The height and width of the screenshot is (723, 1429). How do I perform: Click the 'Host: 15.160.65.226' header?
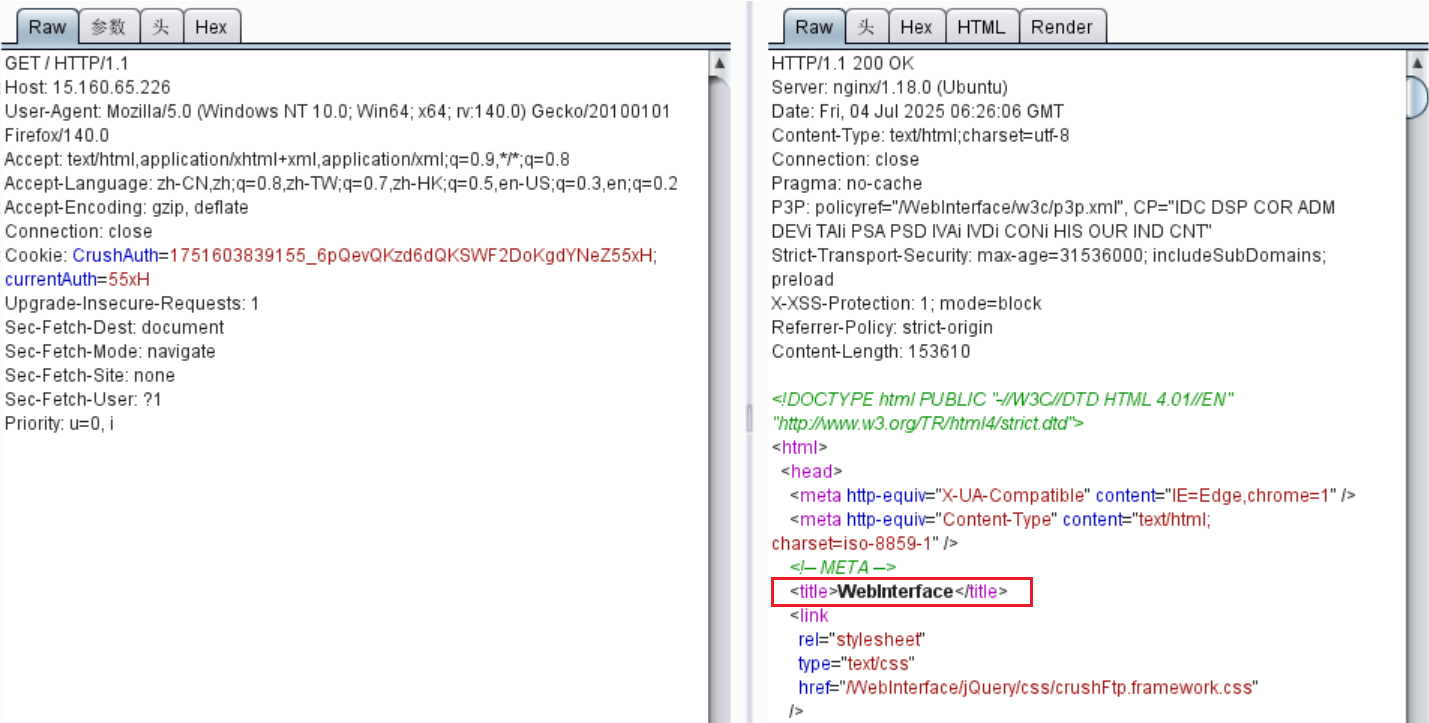tap(87, 87)
